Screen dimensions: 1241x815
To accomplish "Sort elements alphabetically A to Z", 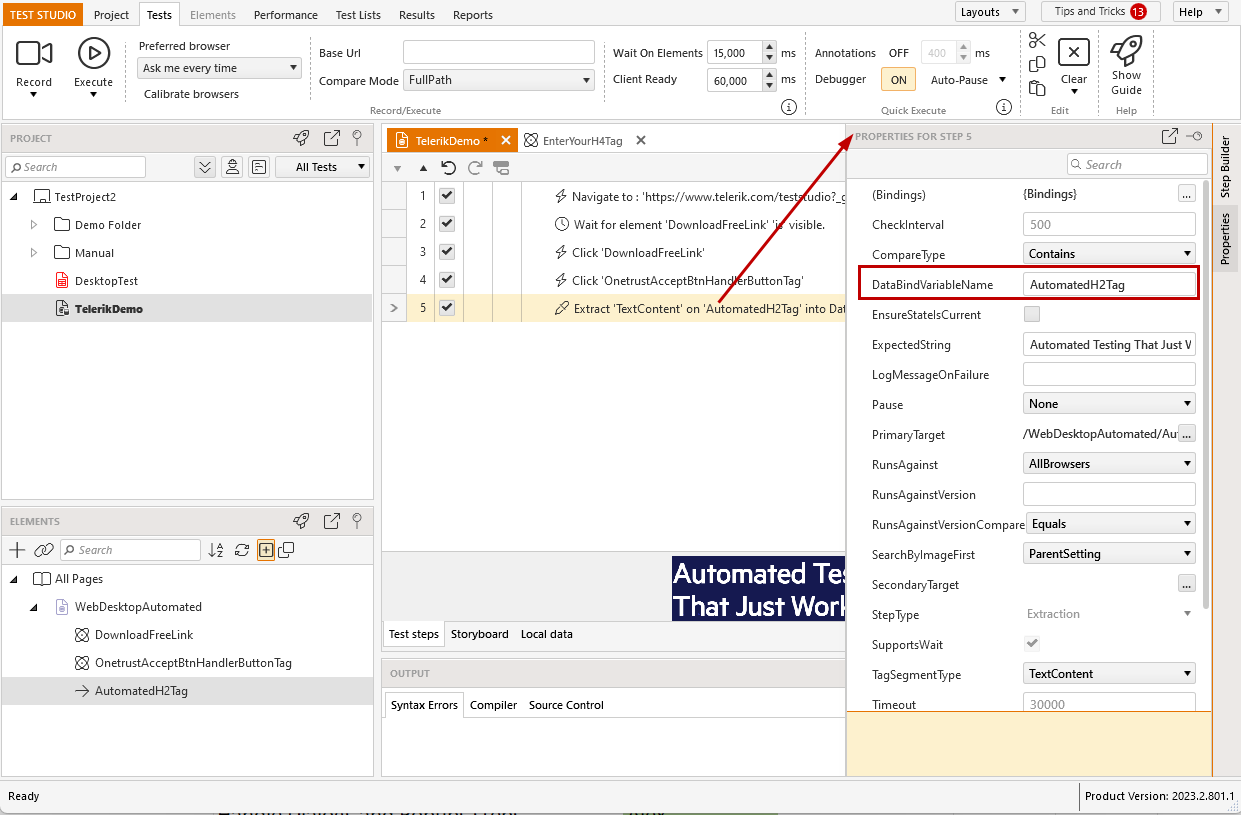I will point(216,550).
